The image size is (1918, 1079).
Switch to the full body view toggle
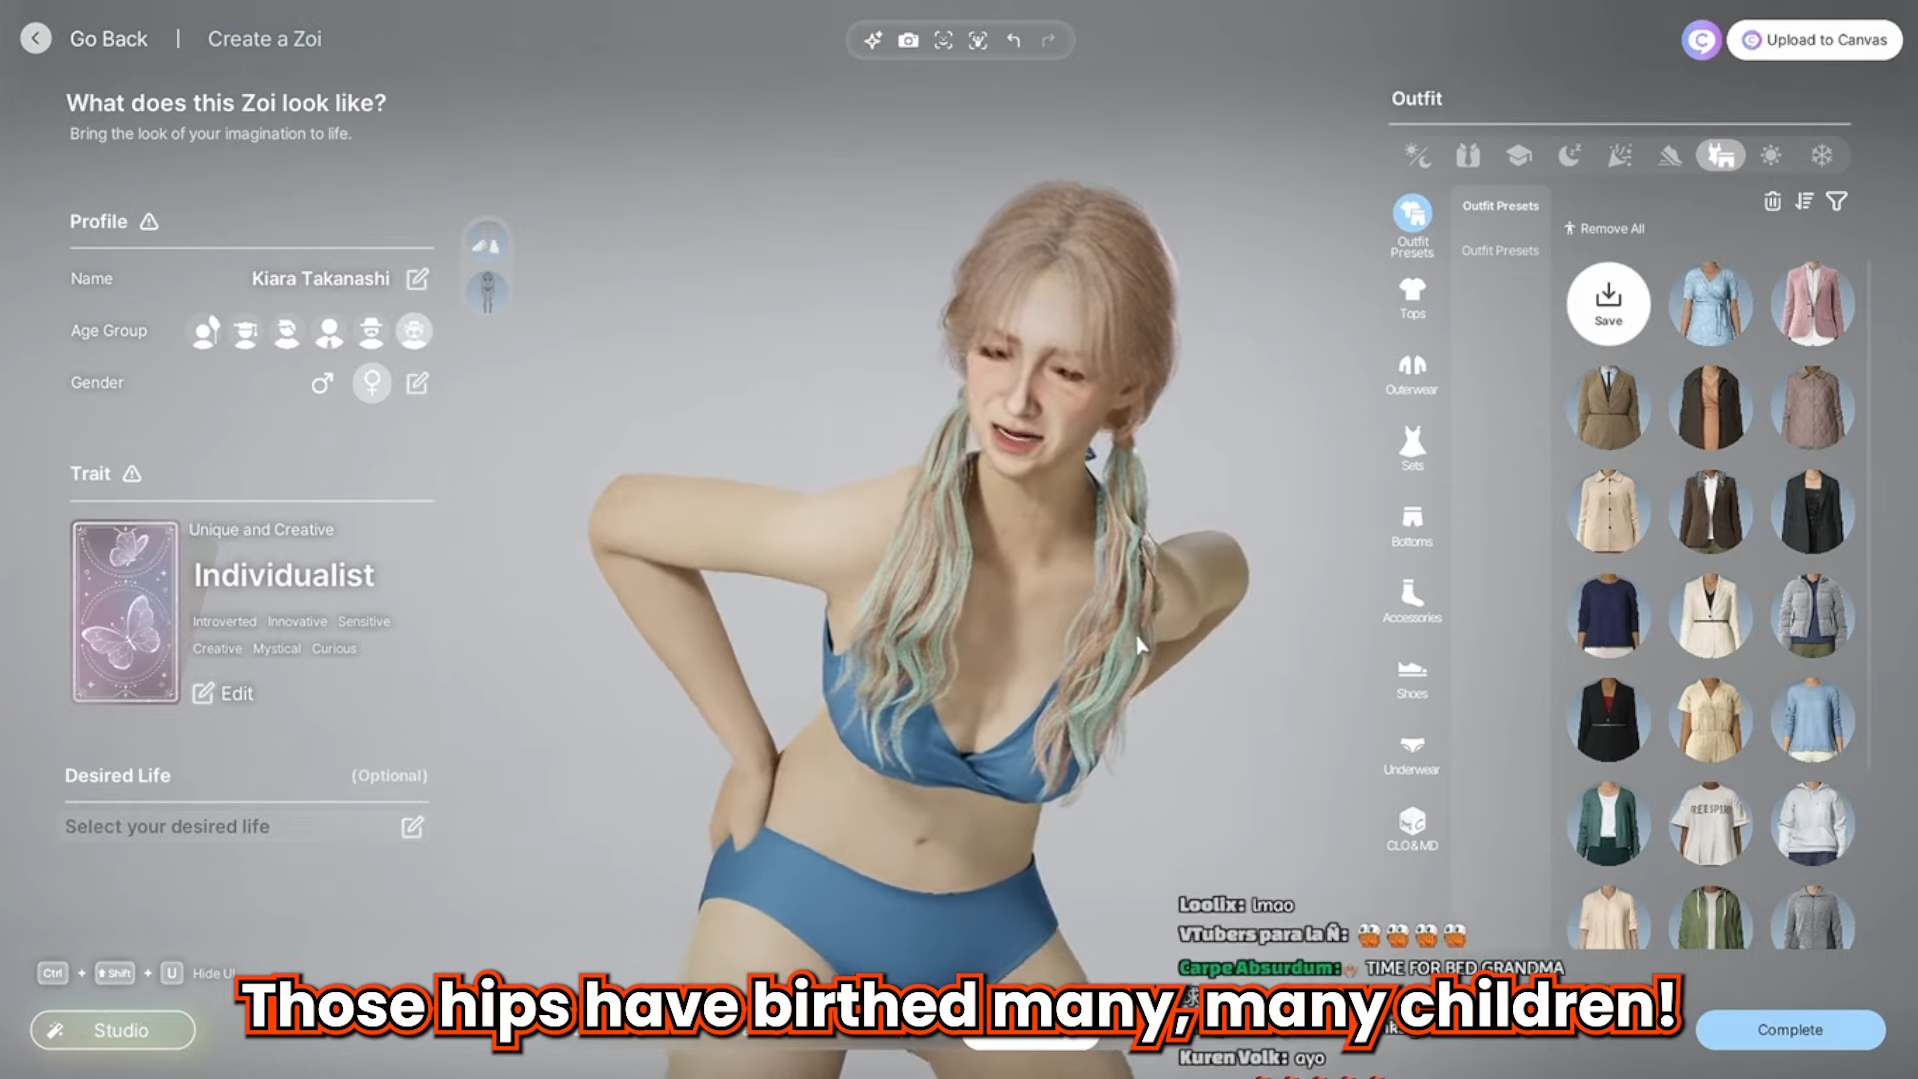coord(487,292)
